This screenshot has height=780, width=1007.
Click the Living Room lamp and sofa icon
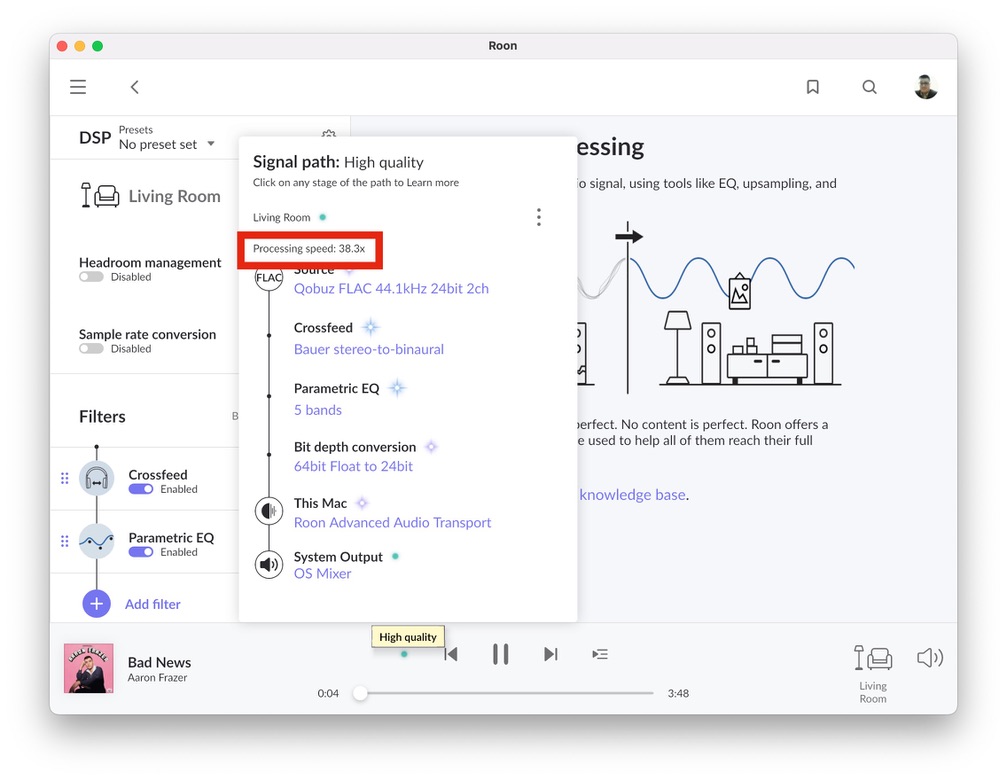(x=100, y=195)
